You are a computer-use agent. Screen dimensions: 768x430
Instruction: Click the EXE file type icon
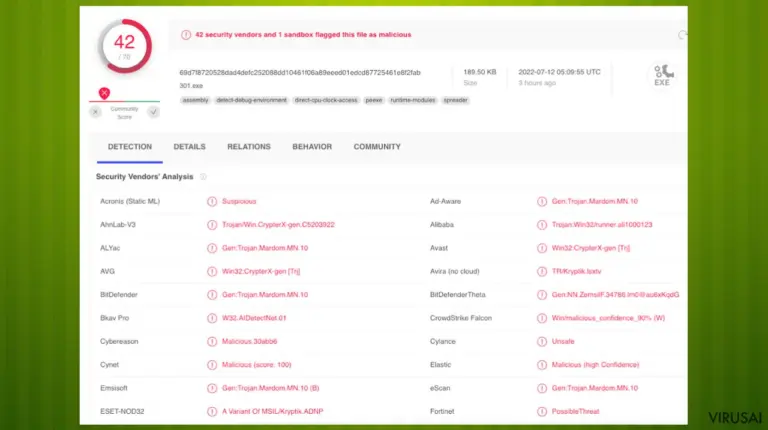pyautogui.click(x=662, y=75)
